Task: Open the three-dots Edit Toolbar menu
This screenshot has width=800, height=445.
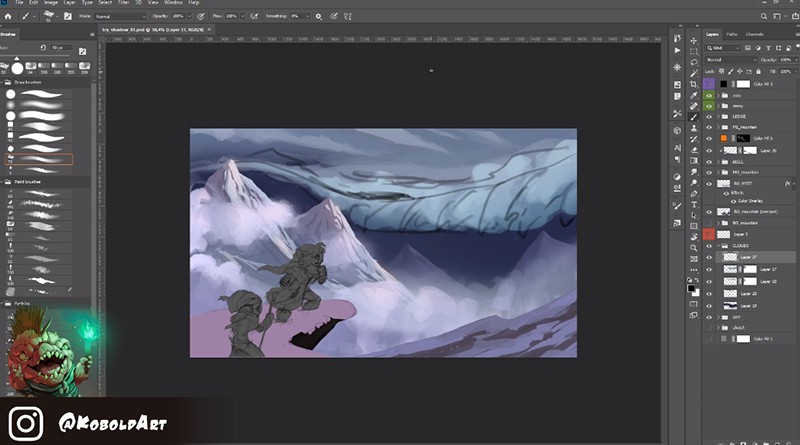Action: click(x=694, y=270)
